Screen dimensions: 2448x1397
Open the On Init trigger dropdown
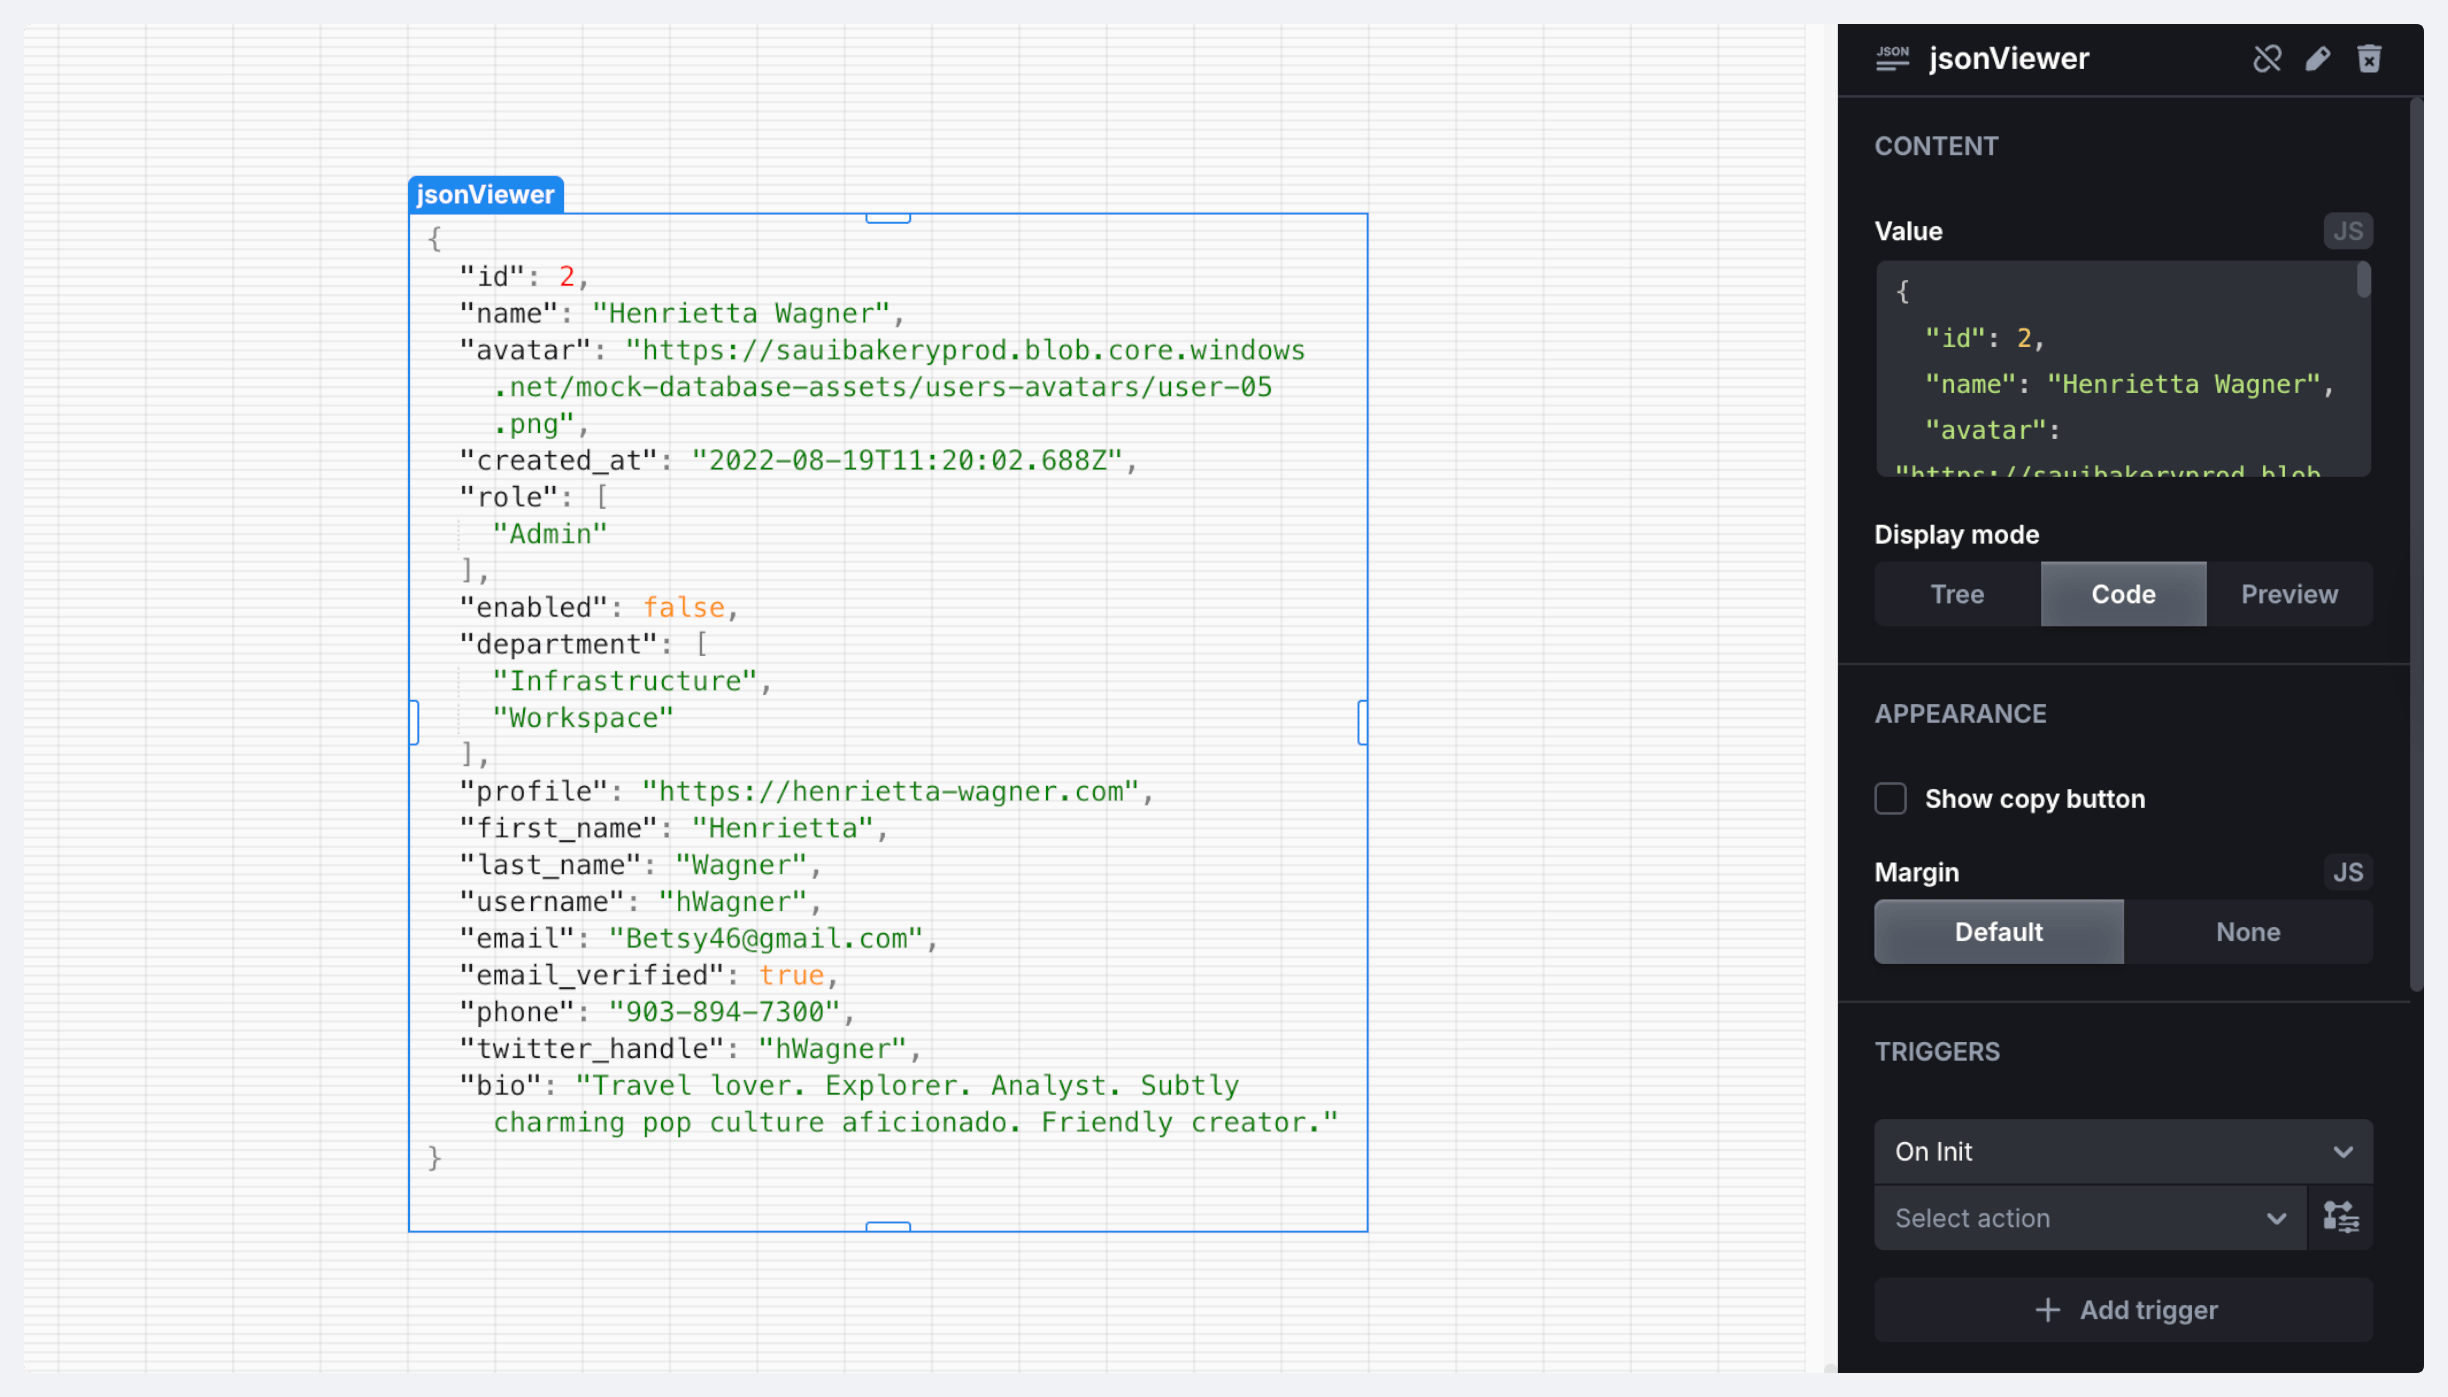2122,1152
